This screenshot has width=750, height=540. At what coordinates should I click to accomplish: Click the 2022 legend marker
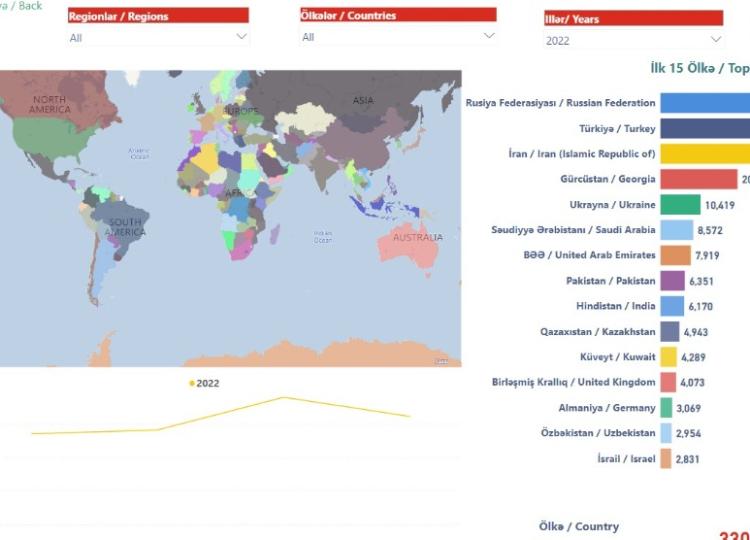192,383
